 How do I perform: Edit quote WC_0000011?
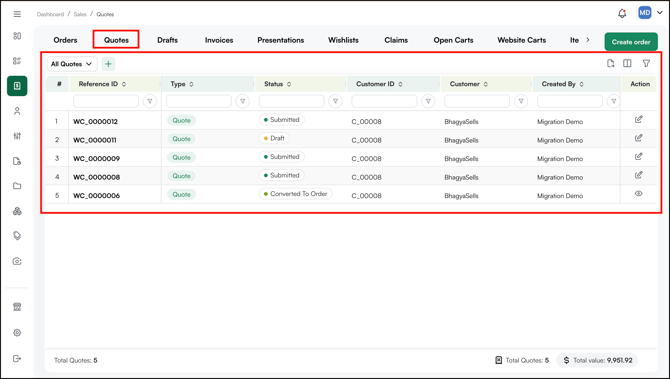click(x=638, y=138)
